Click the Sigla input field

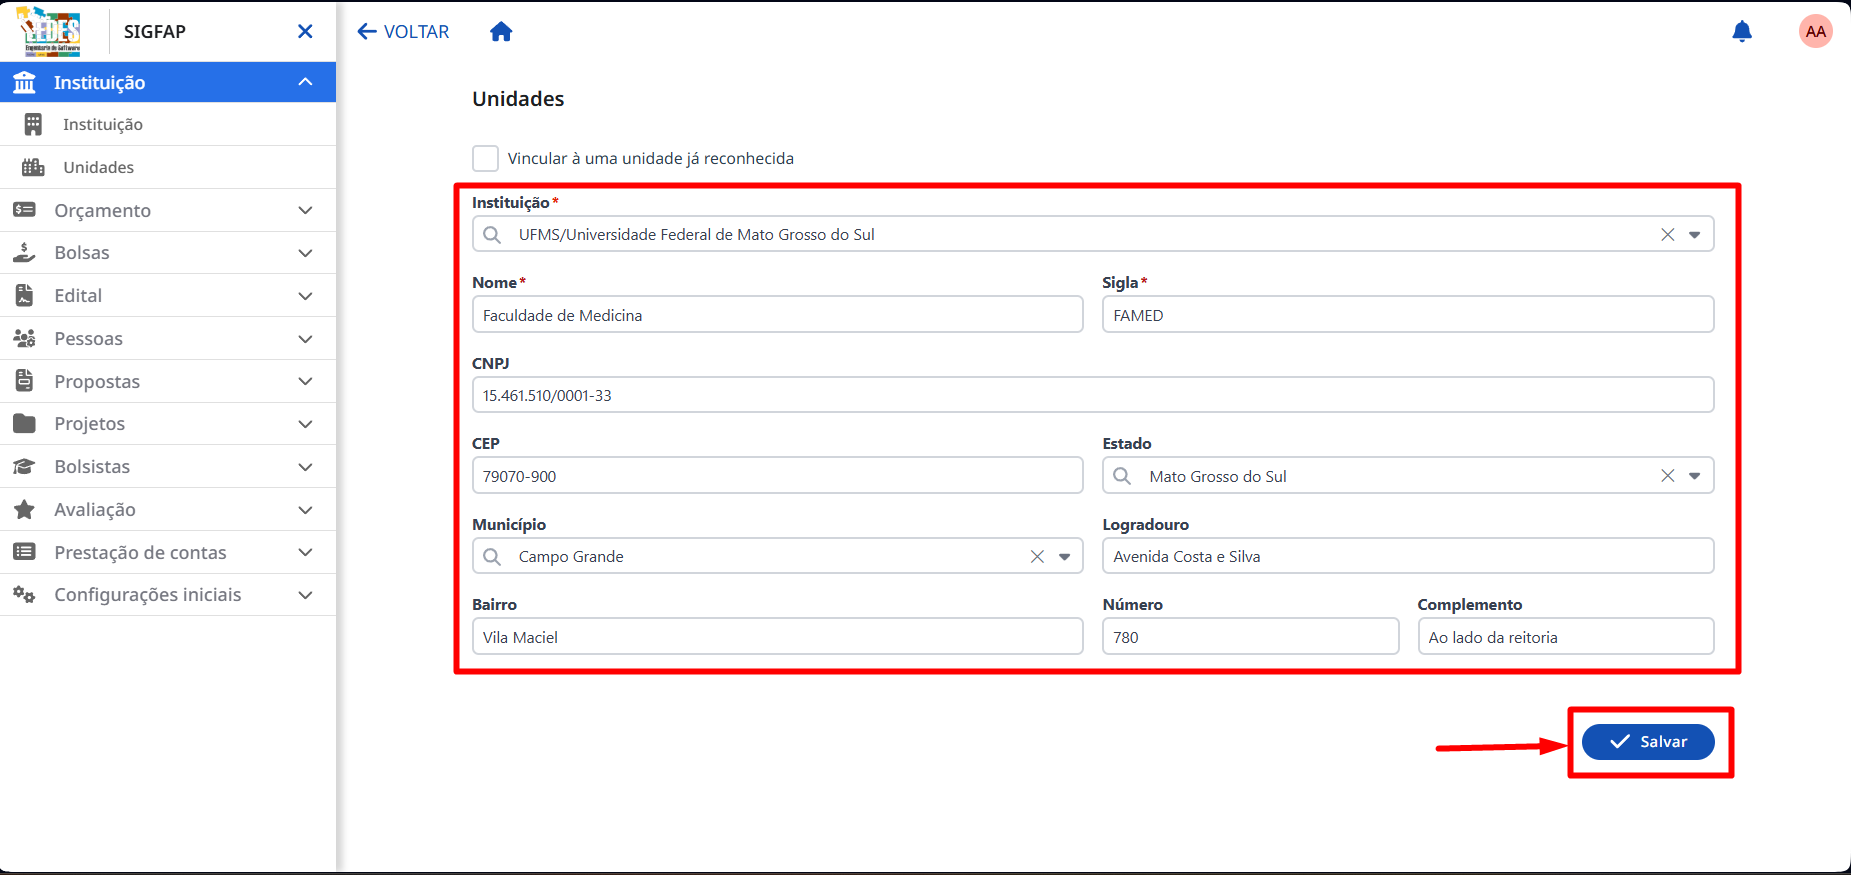point(1408,315)
